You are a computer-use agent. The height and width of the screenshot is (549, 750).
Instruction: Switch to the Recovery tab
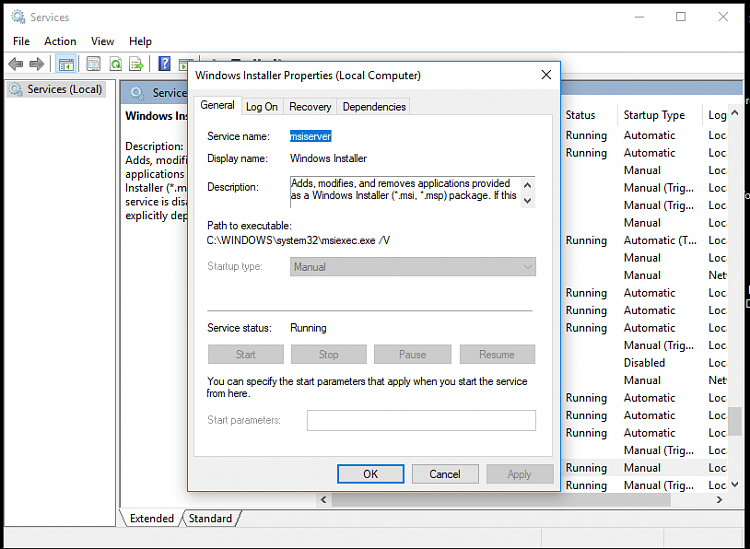310,107
